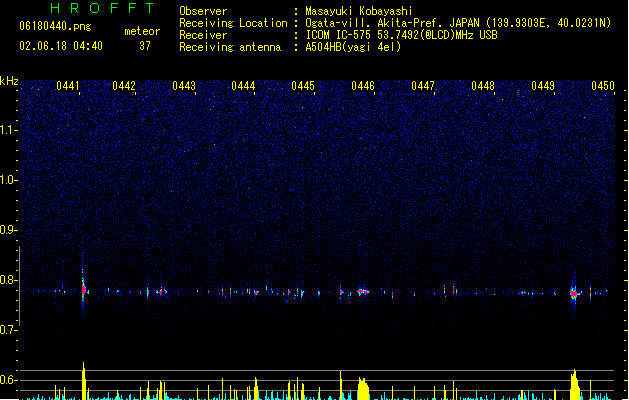Click the Receiving antenna label
Image resolution: width=629 pixels, height=400 pixels.
pos(230,47)
